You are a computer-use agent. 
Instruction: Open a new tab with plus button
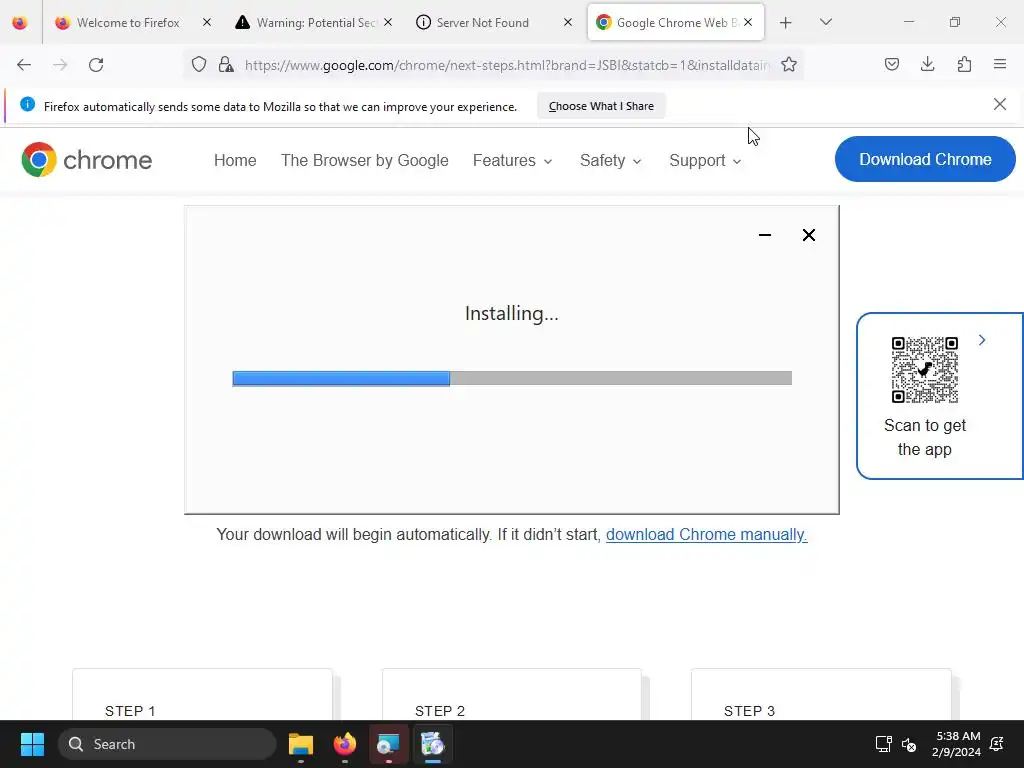coord(786,23)
